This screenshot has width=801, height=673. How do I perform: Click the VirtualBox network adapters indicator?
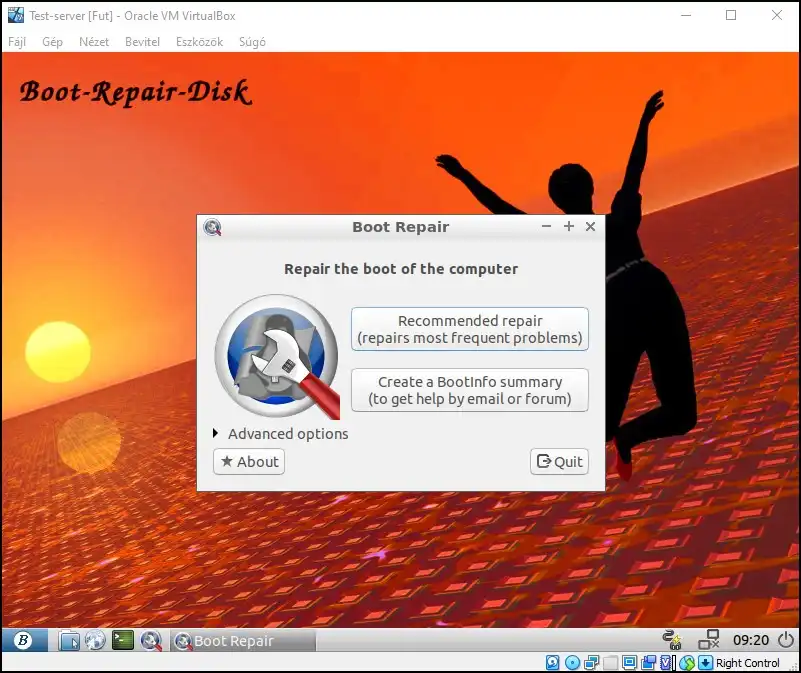pyautogui.click(x=592, y=663)
